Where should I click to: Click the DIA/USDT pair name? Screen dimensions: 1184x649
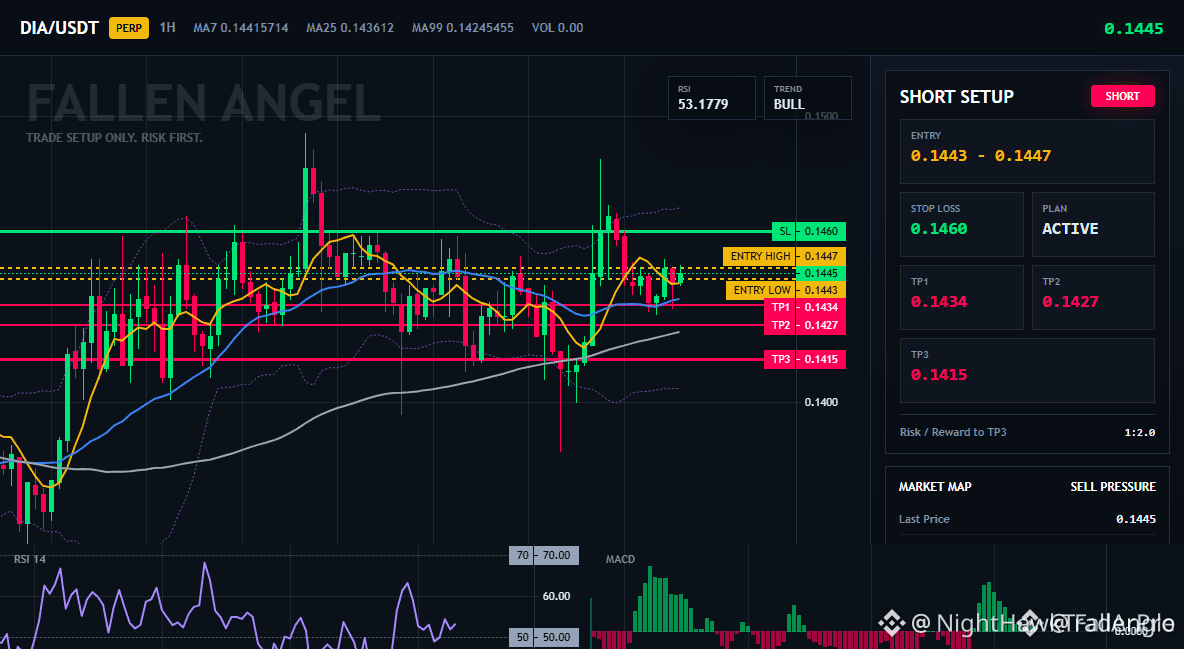(x=59, y=28)
